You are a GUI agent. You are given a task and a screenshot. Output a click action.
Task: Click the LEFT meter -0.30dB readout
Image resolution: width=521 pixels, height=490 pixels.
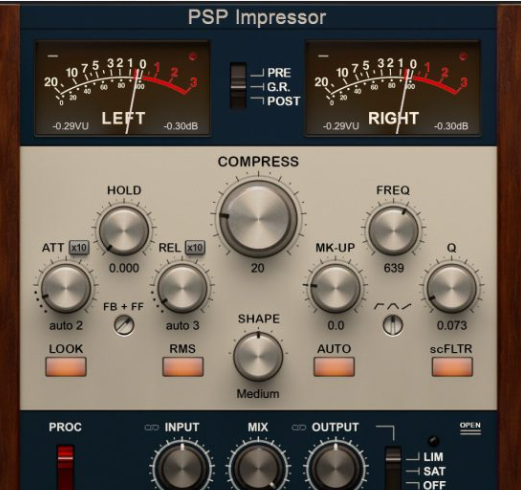point(181,126)
